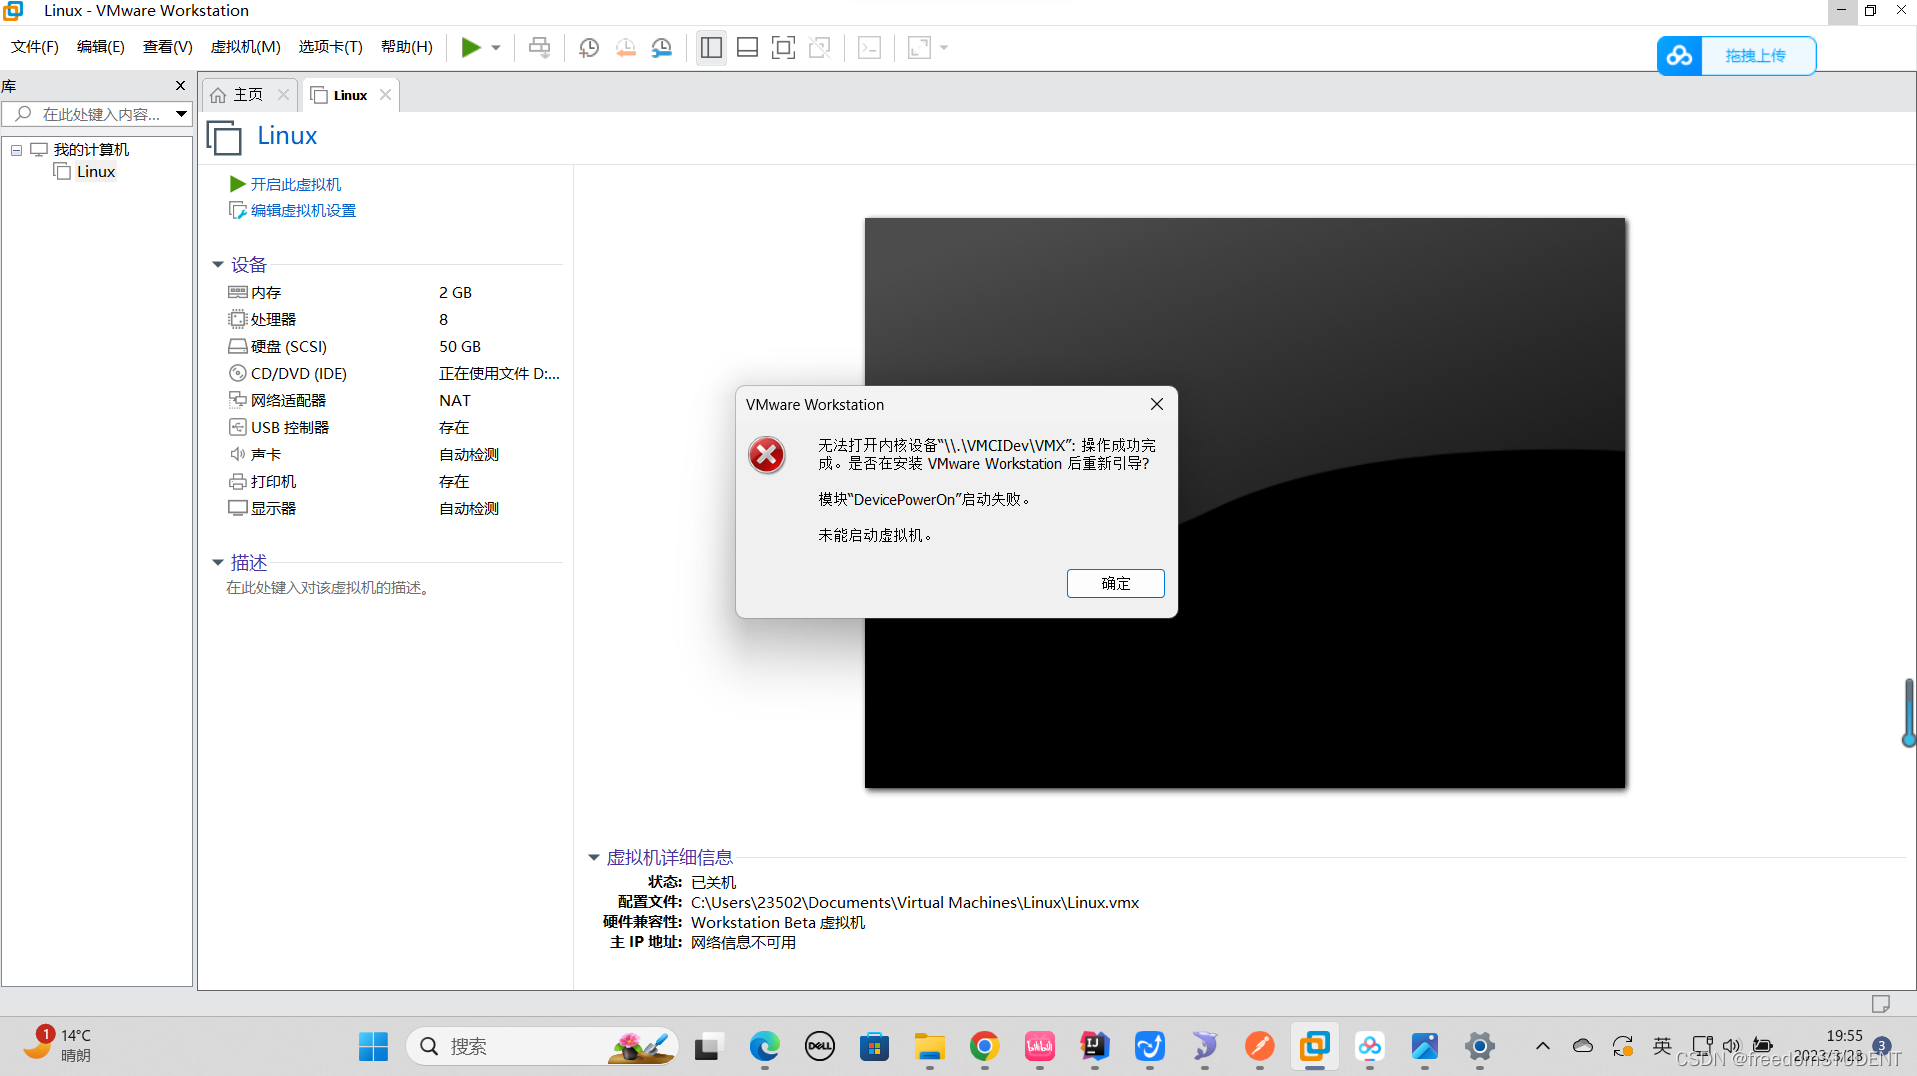Click Send Ctrl+Alt+Del toolbar icon

539,47
